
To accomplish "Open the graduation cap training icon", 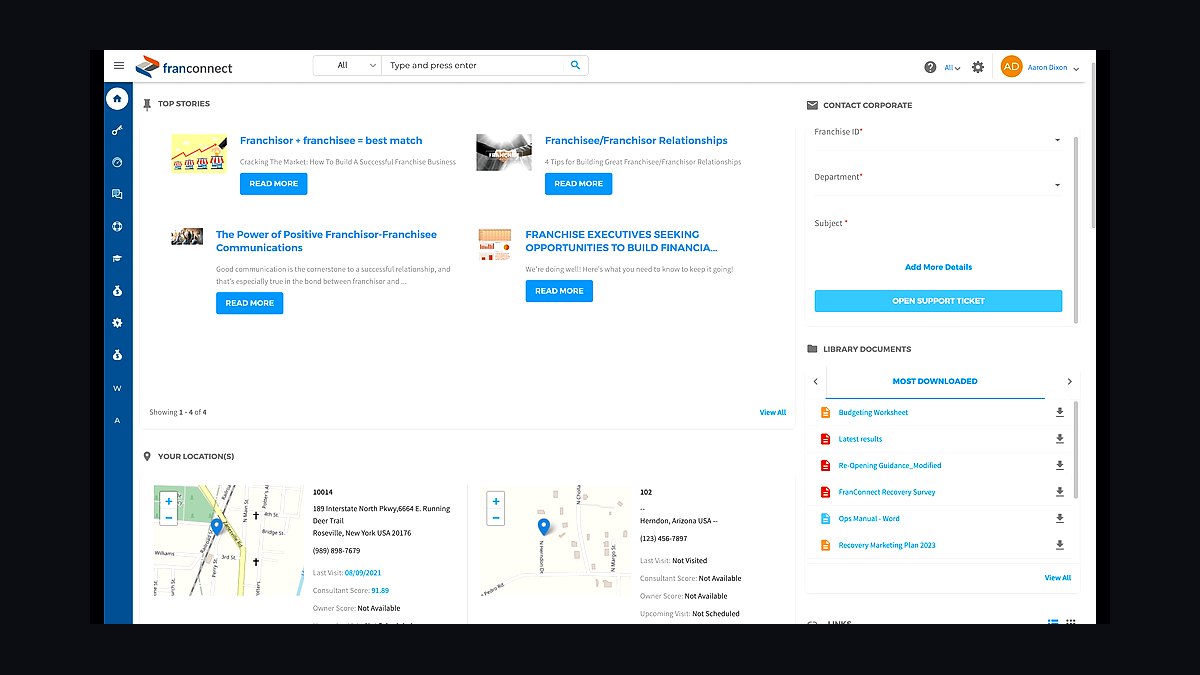I will tap(118, 258).
